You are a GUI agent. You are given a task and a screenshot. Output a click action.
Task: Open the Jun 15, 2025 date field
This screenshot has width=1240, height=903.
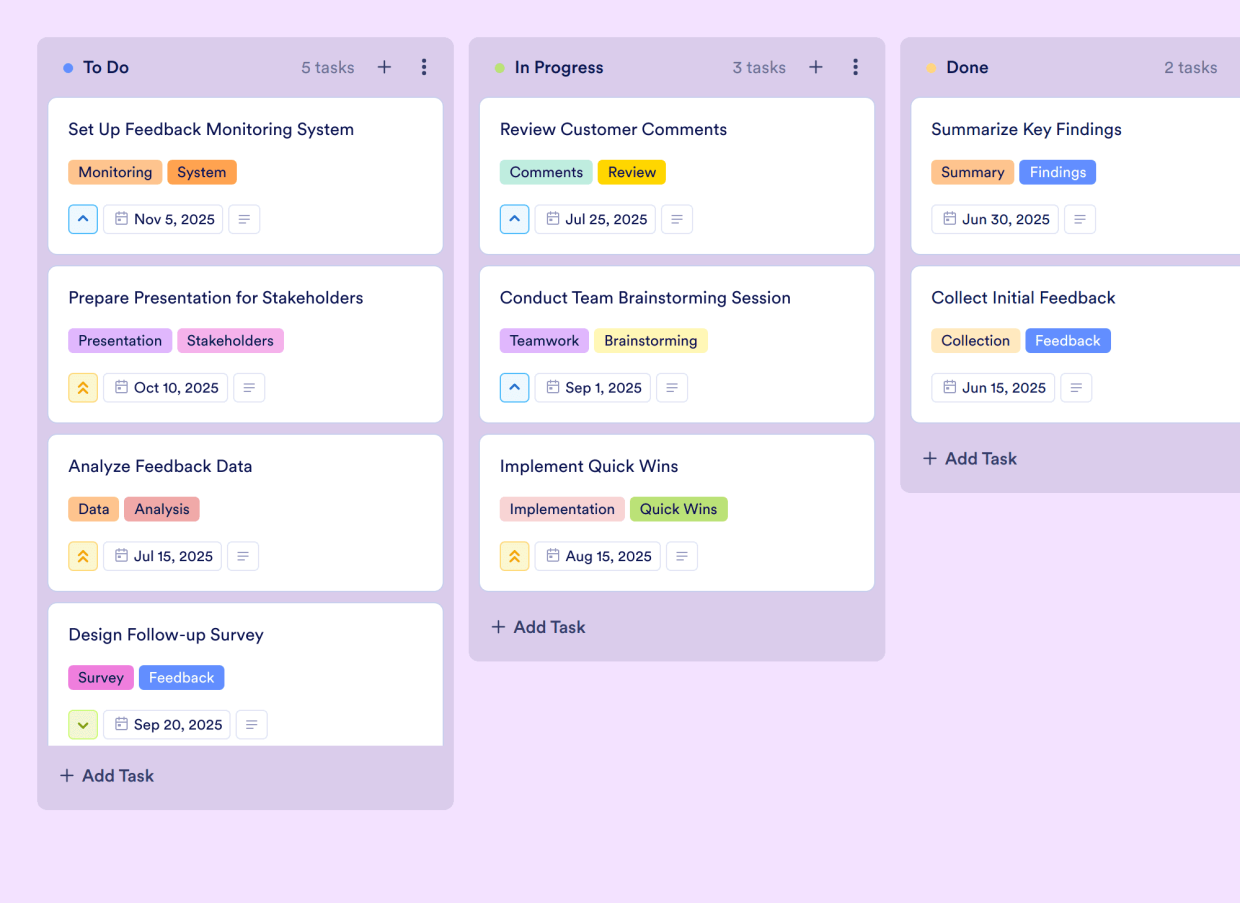point(994,388)
